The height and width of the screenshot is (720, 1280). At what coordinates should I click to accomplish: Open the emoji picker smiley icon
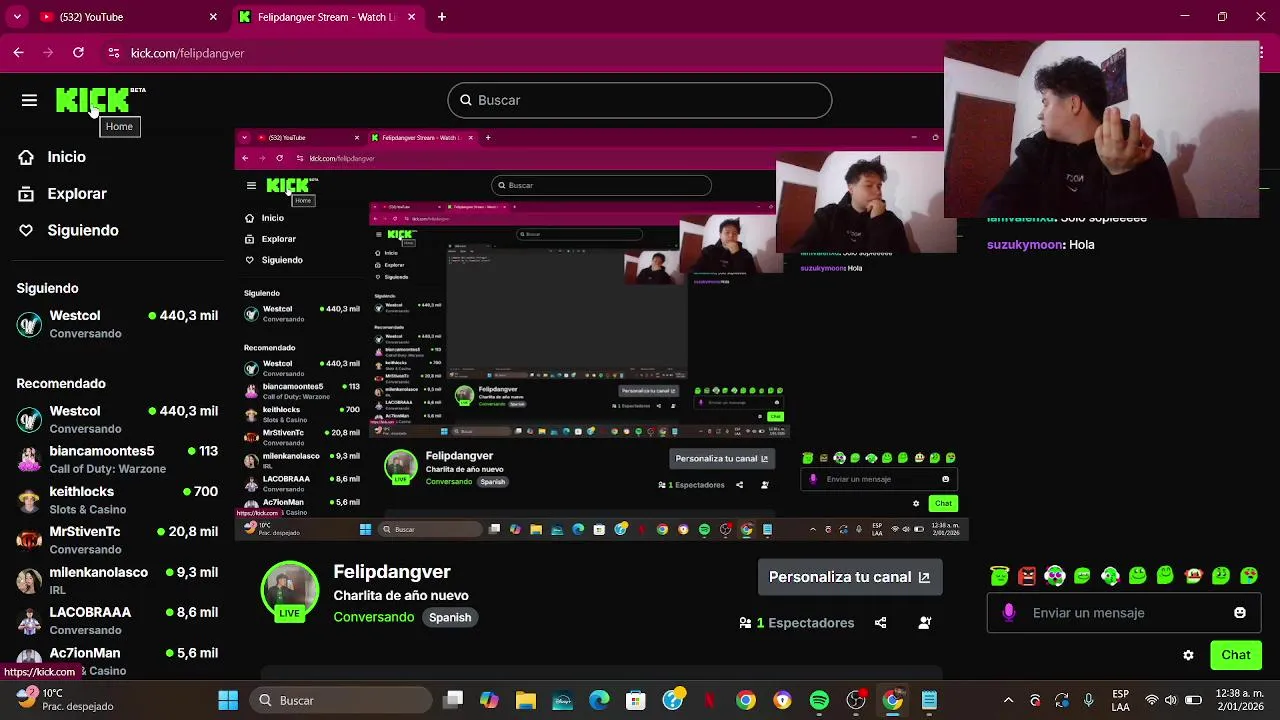pyautogui.click(x=1240, y=613)
